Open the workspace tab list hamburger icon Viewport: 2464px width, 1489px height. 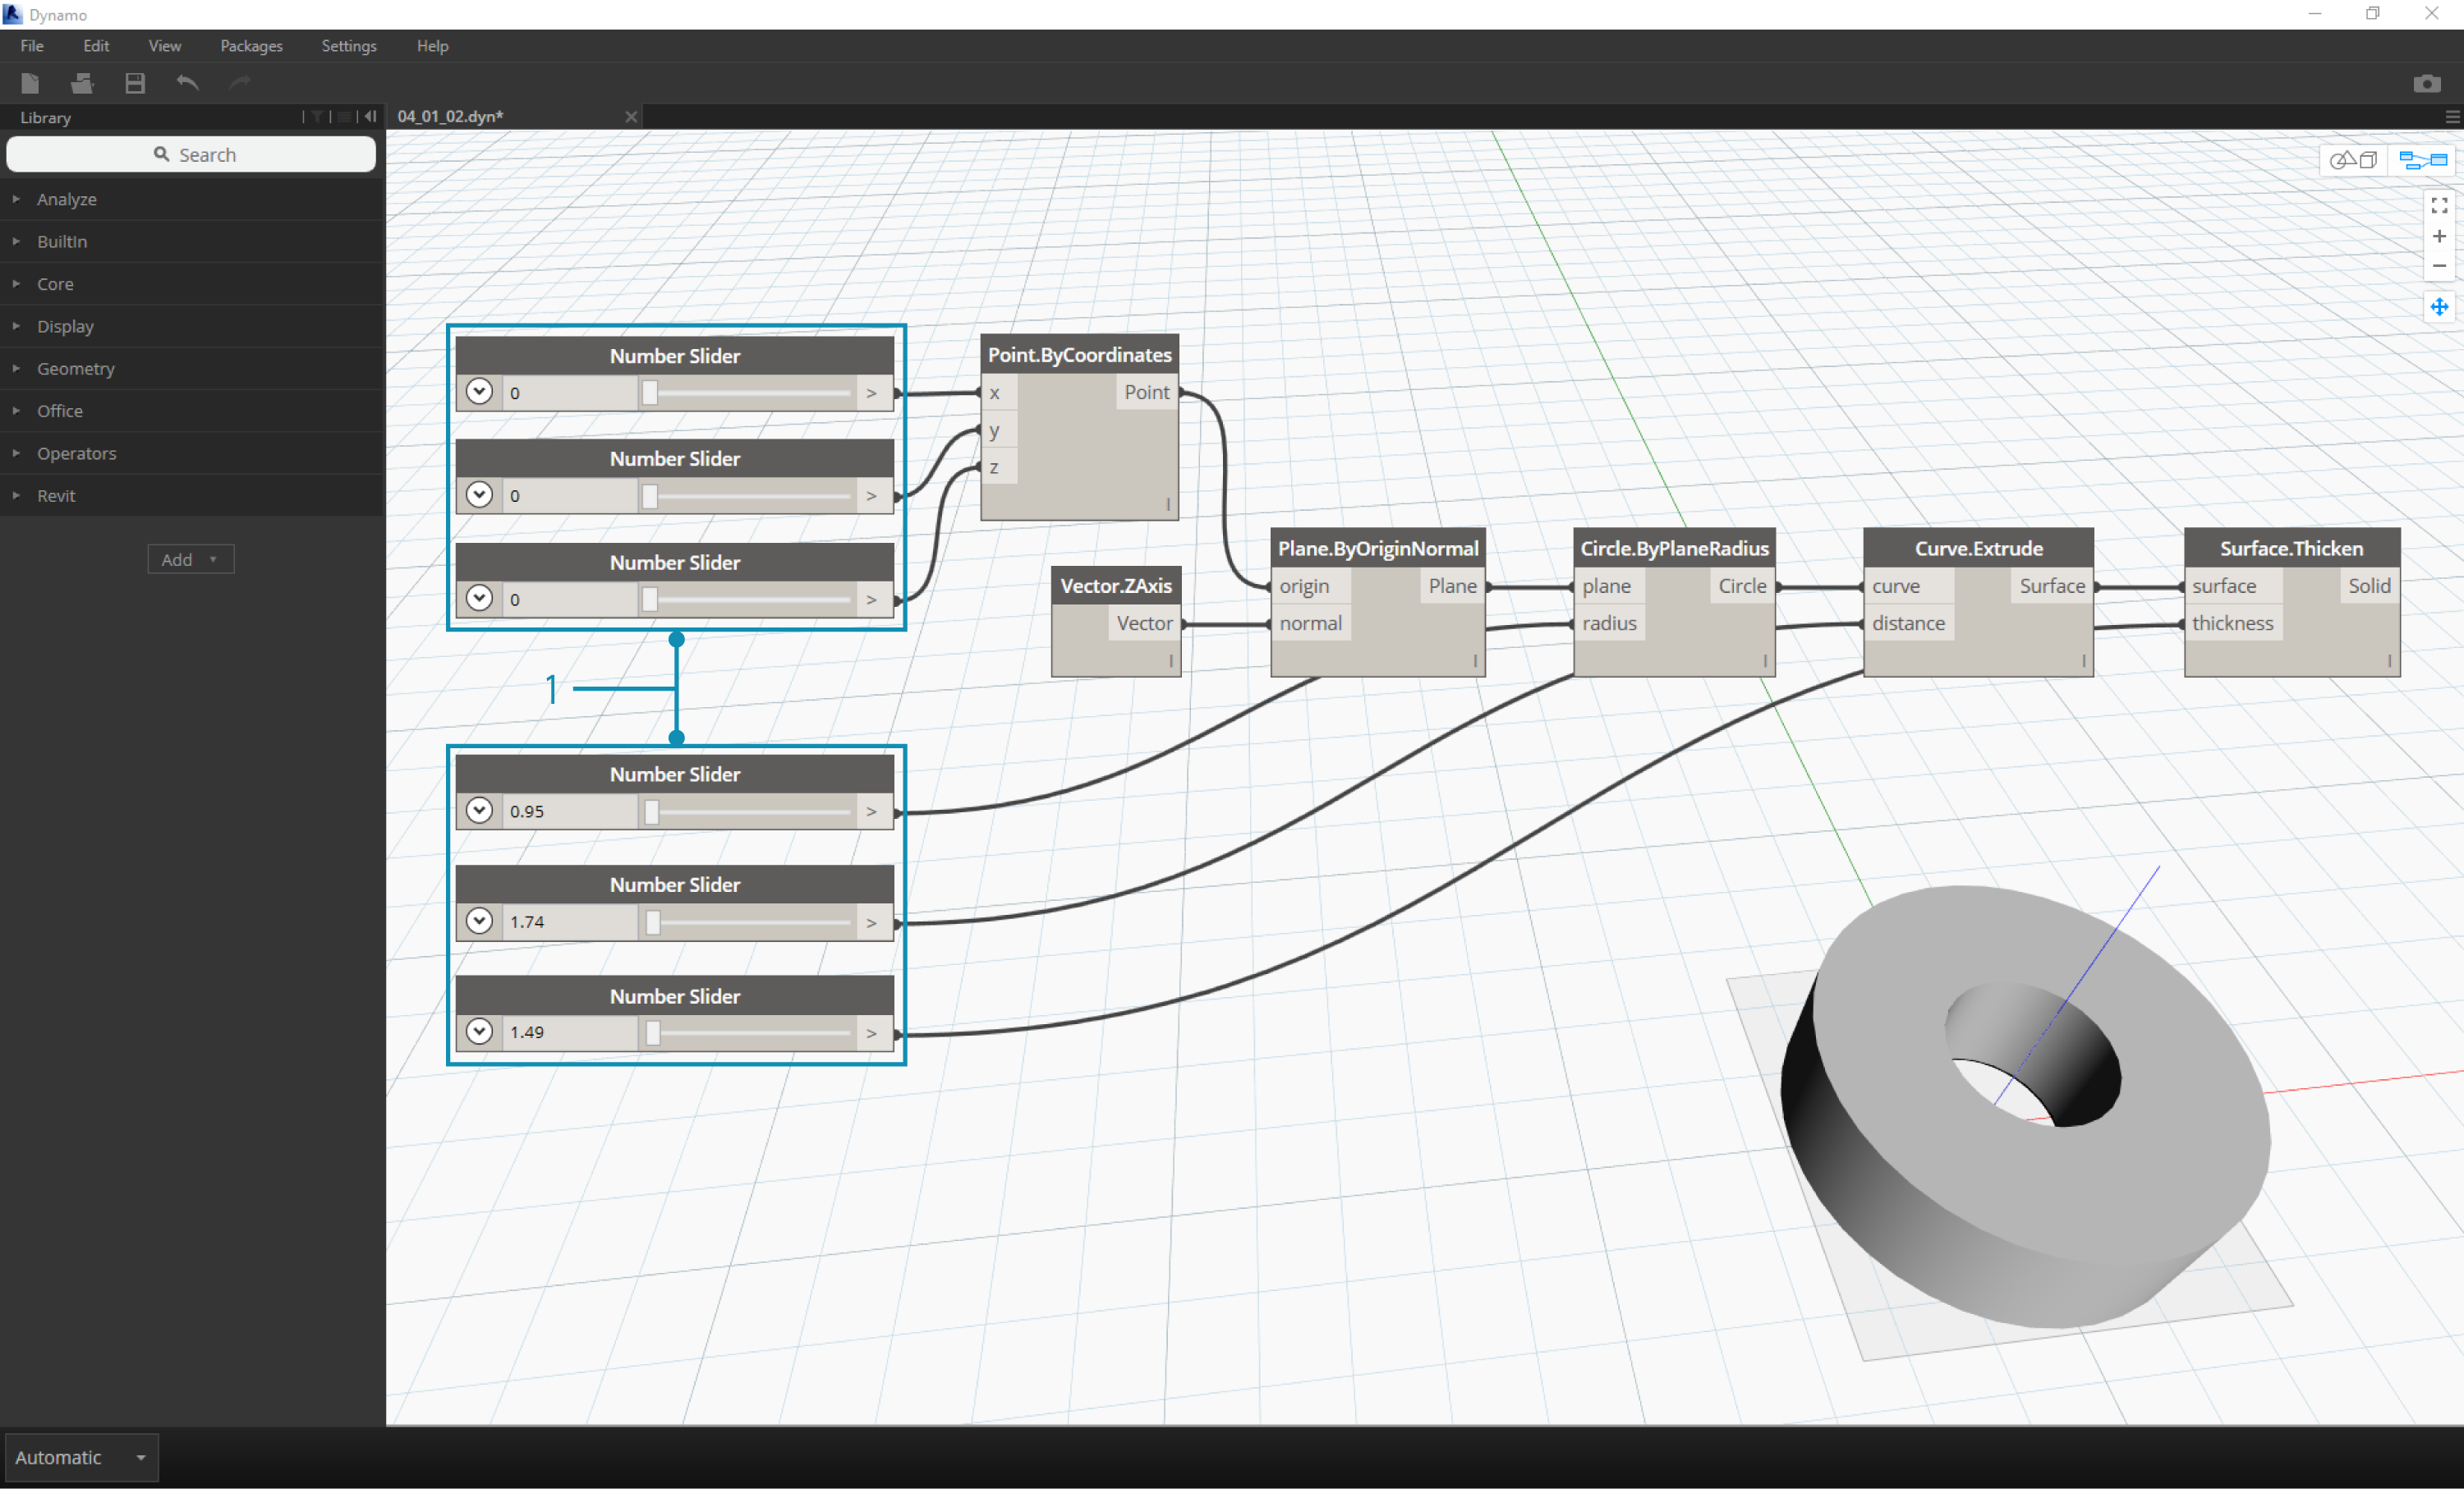(2452, 117)
